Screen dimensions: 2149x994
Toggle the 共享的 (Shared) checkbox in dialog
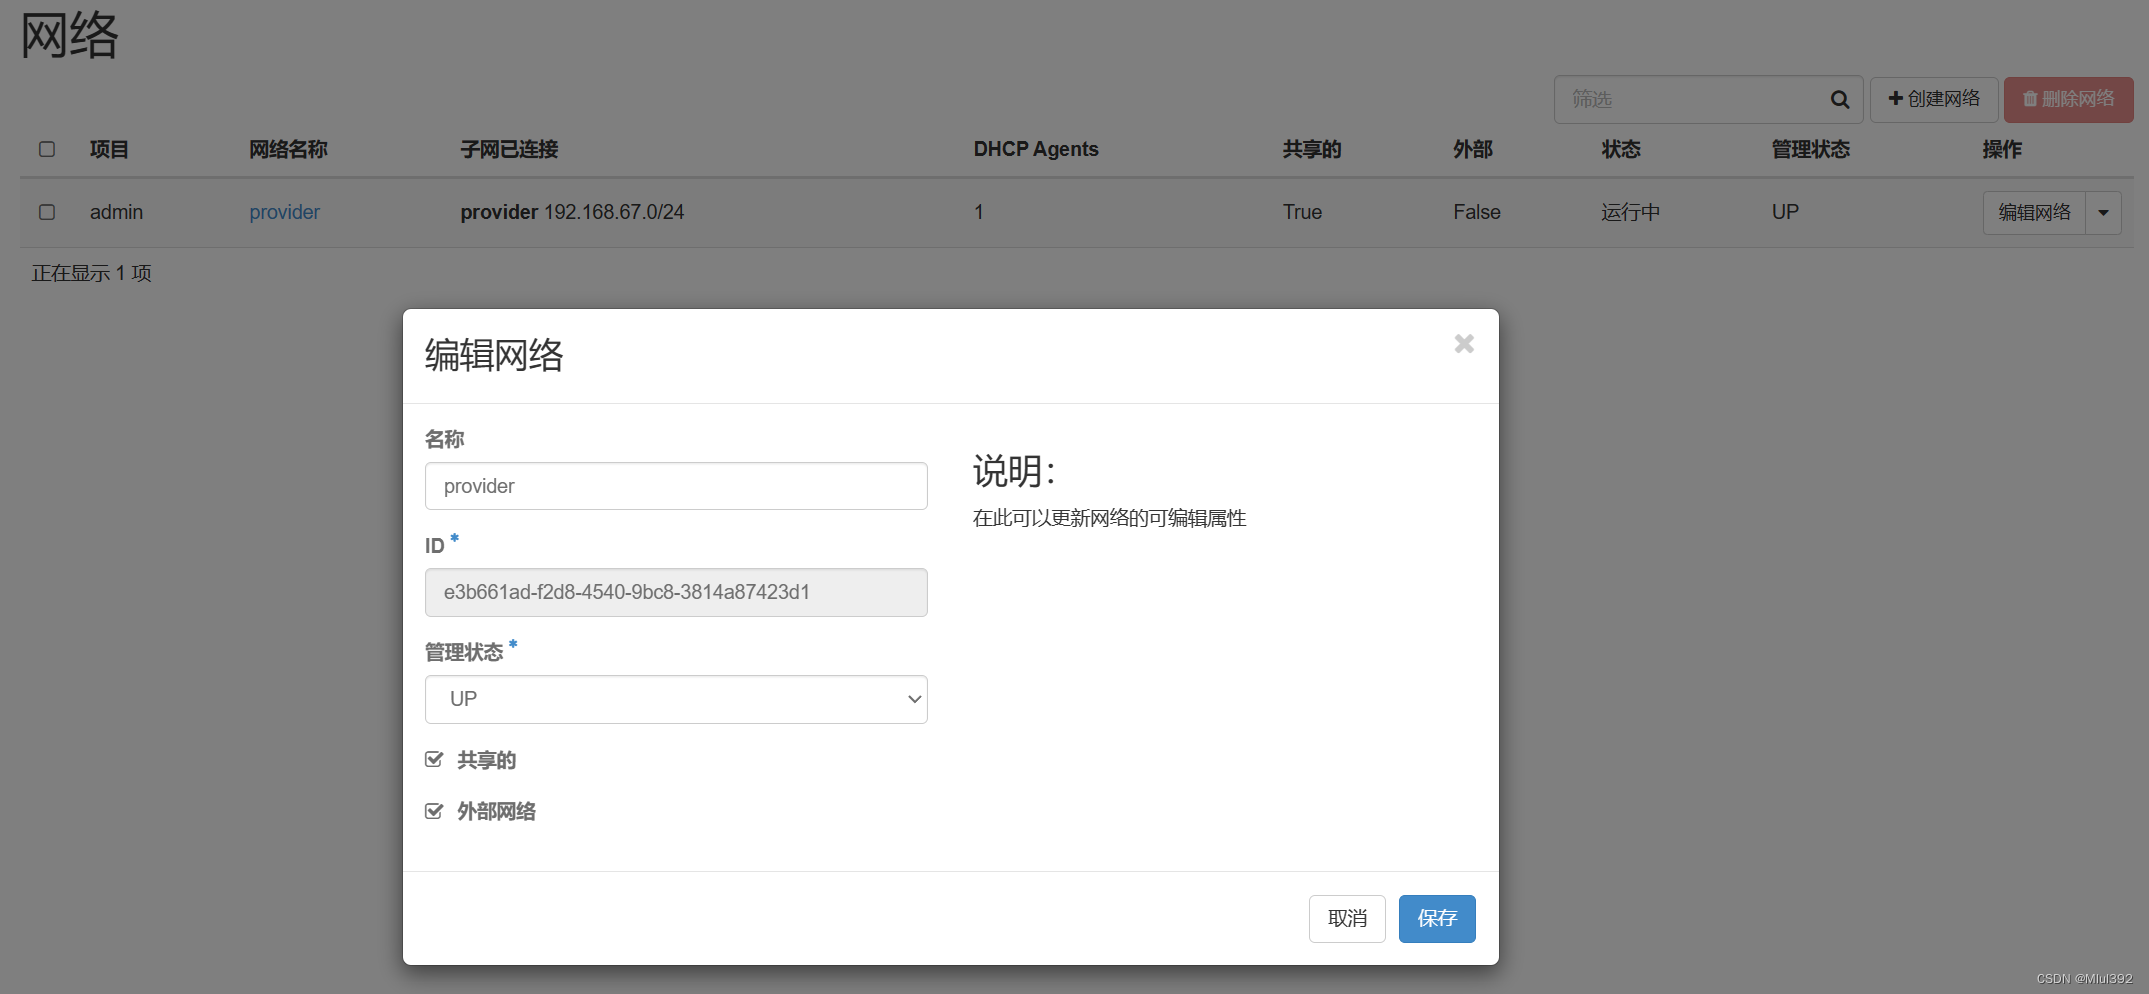tap(434, 760)
